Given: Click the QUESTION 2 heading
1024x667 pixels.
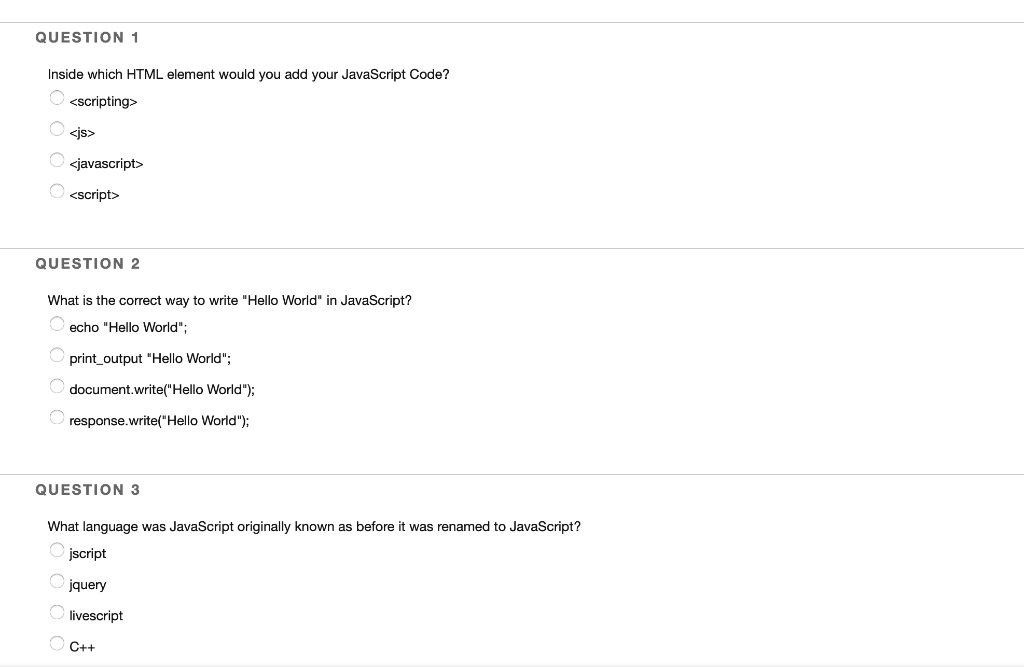Looking at the screenshot, I should tap(88, 263).
